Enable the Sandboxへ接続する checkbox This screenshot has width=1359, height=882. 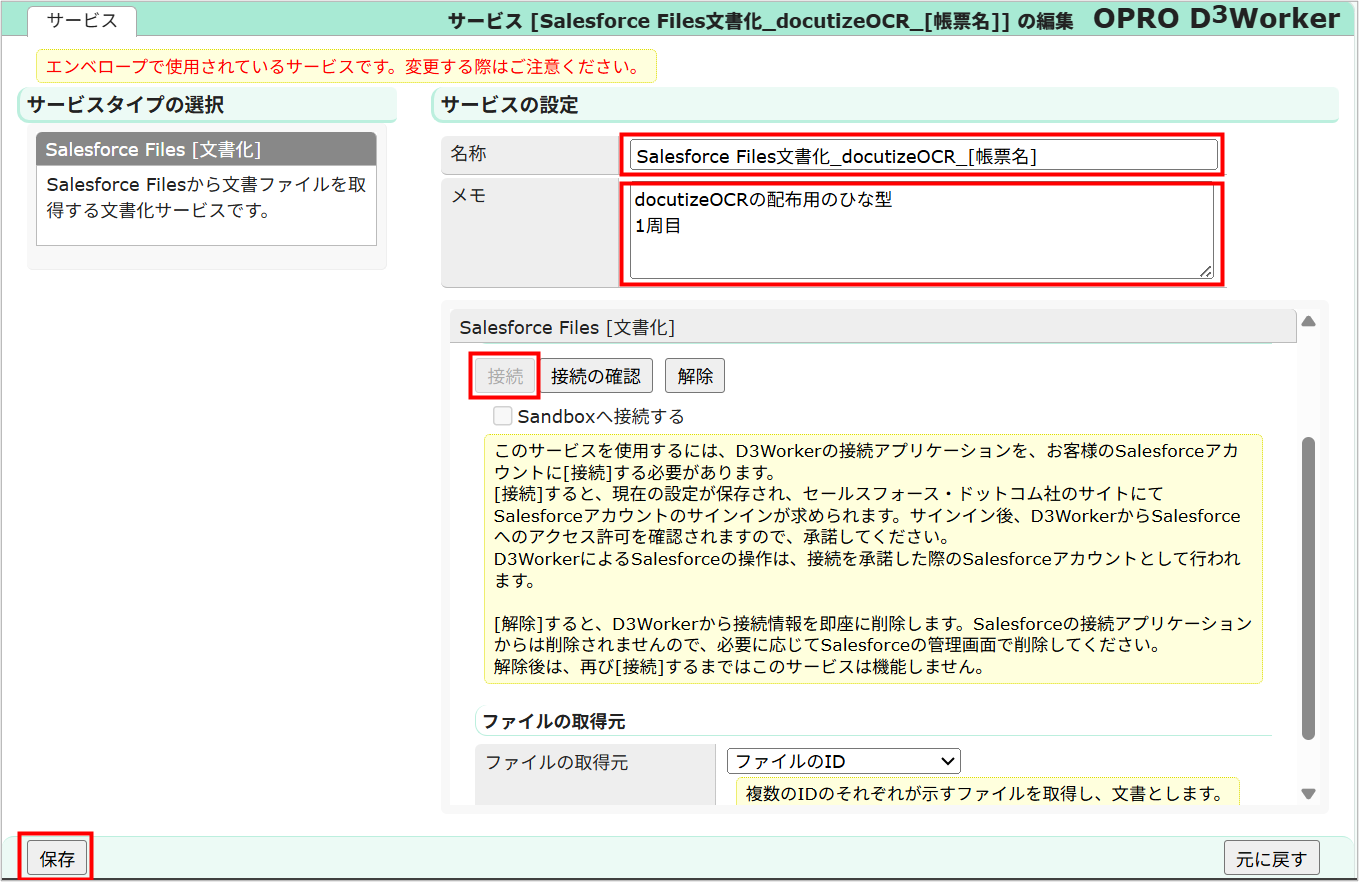click(x=502, y=415)
